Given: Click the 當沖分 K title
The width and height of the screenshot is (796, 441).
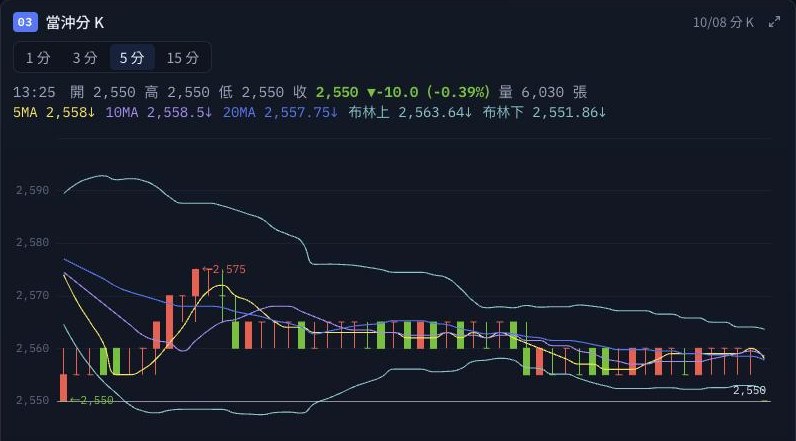Looking at the screenshot, I should [75, 22].
